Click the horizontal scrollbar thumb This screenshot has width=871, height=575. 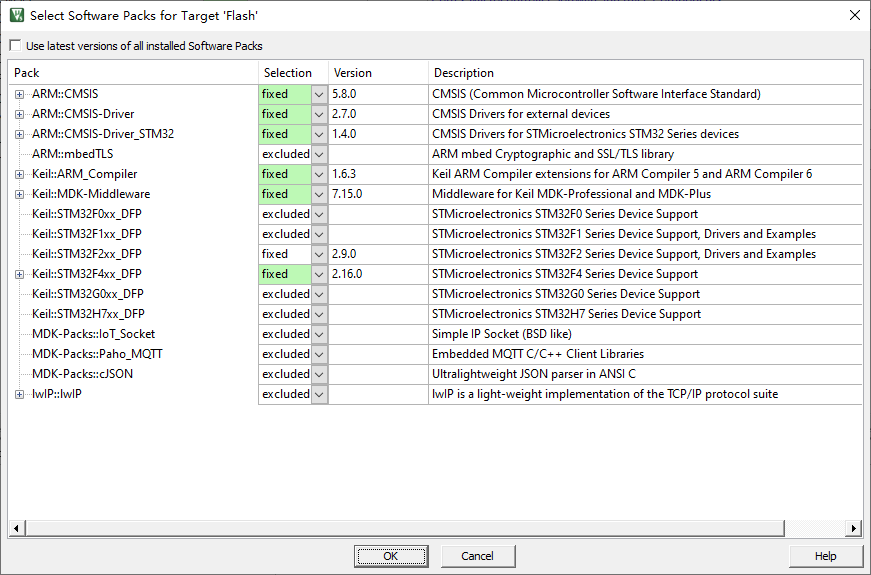[404, 528]
